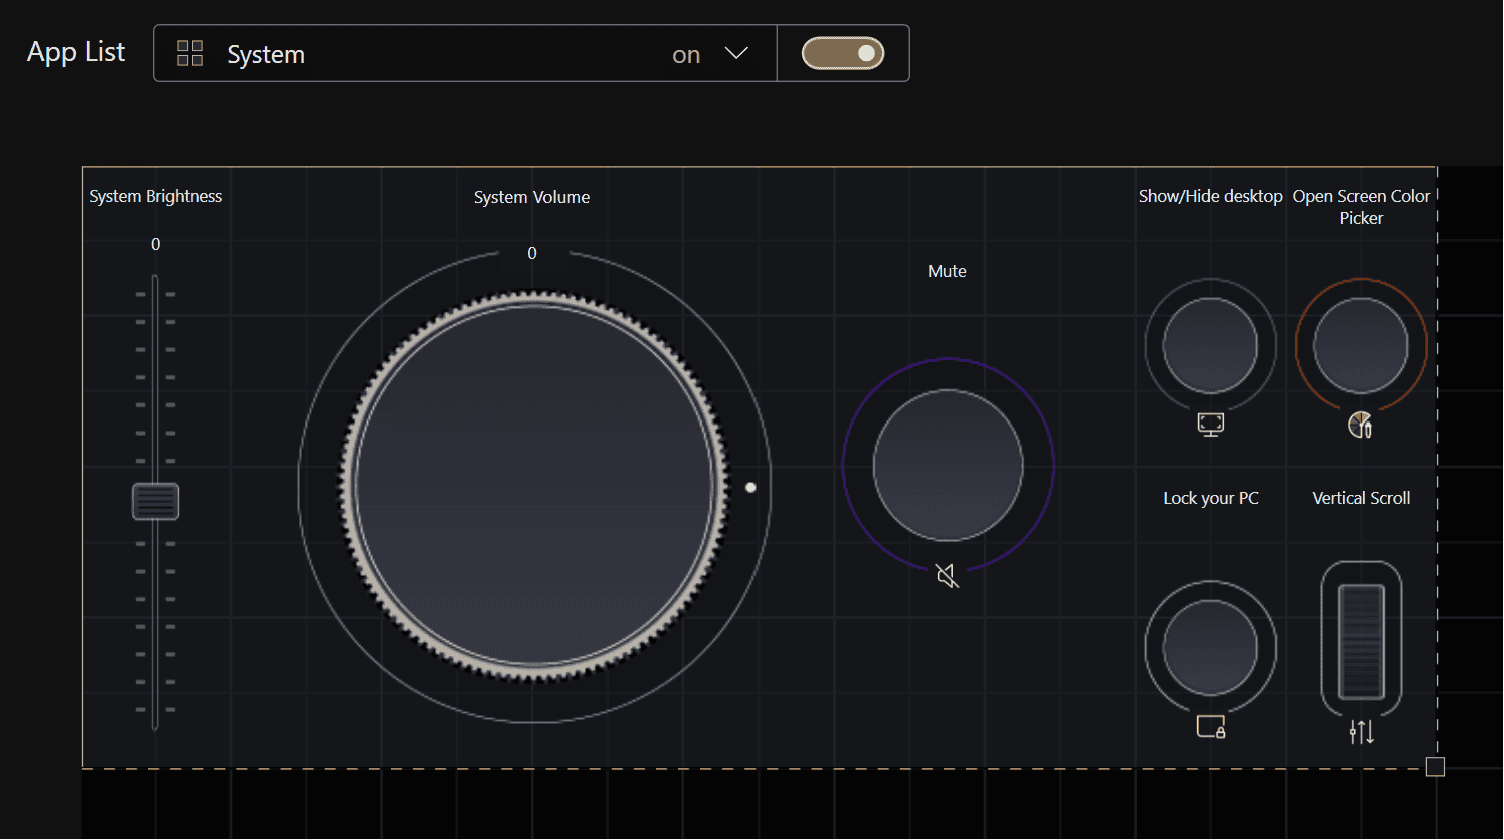Click the grid icon beside System
This screenshot has height=840, width=1504.
[x=190, y=53]
